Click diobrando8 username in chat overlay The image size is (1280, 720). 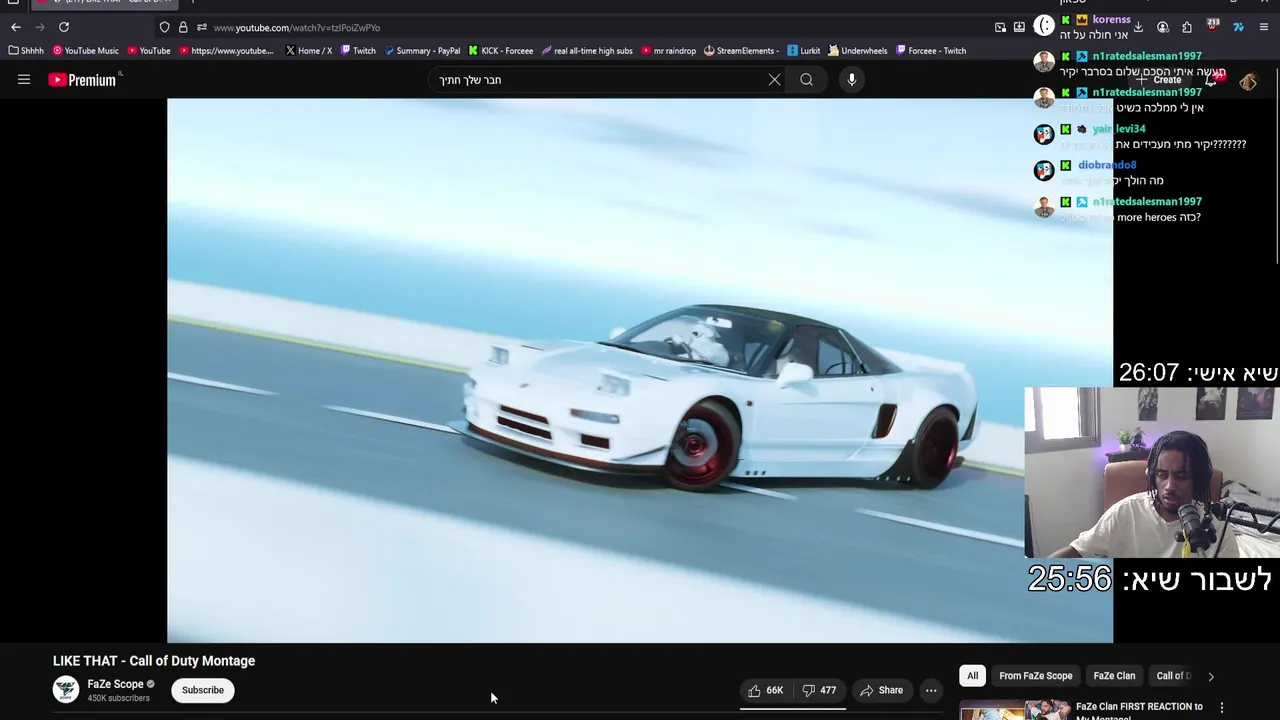point(1107,165)
